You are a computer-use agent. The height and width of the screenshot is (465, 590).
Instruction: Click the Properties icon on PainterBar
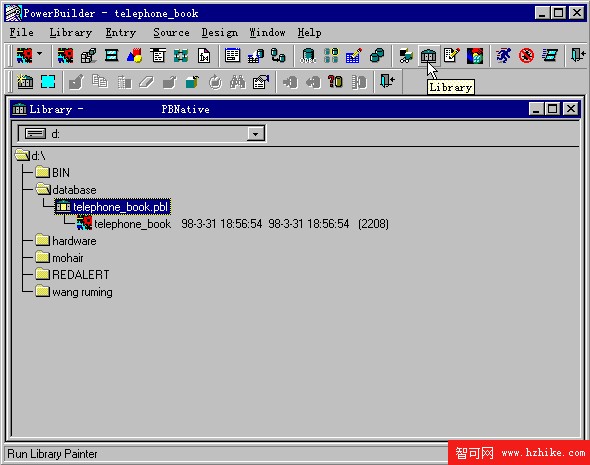261,81
